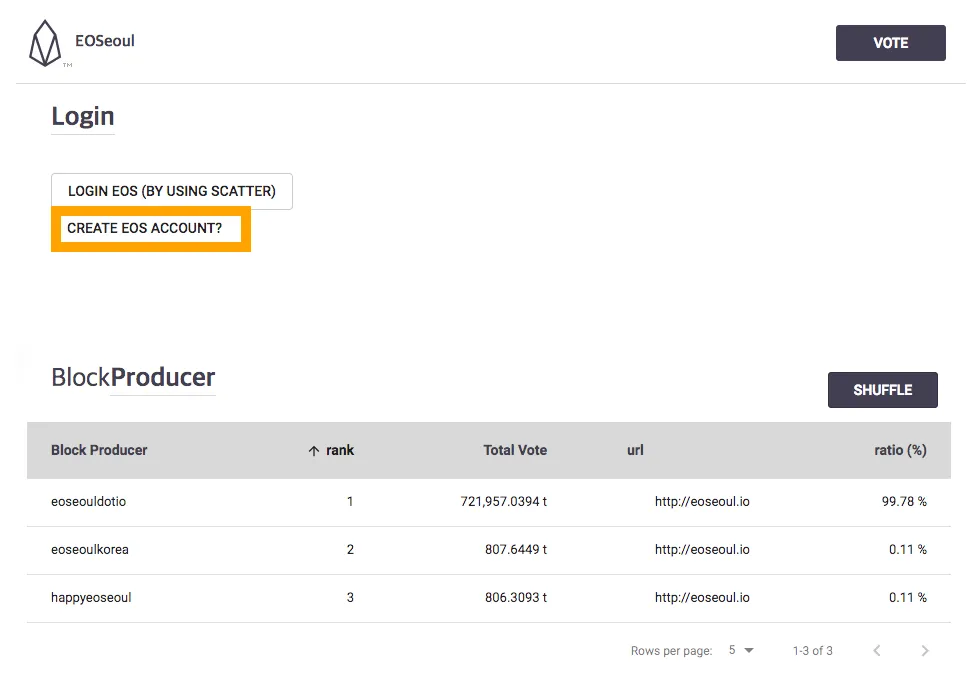This screenshot has height=674, width=979.
Task: Click the SHUFFLE button
Action: 882,390
